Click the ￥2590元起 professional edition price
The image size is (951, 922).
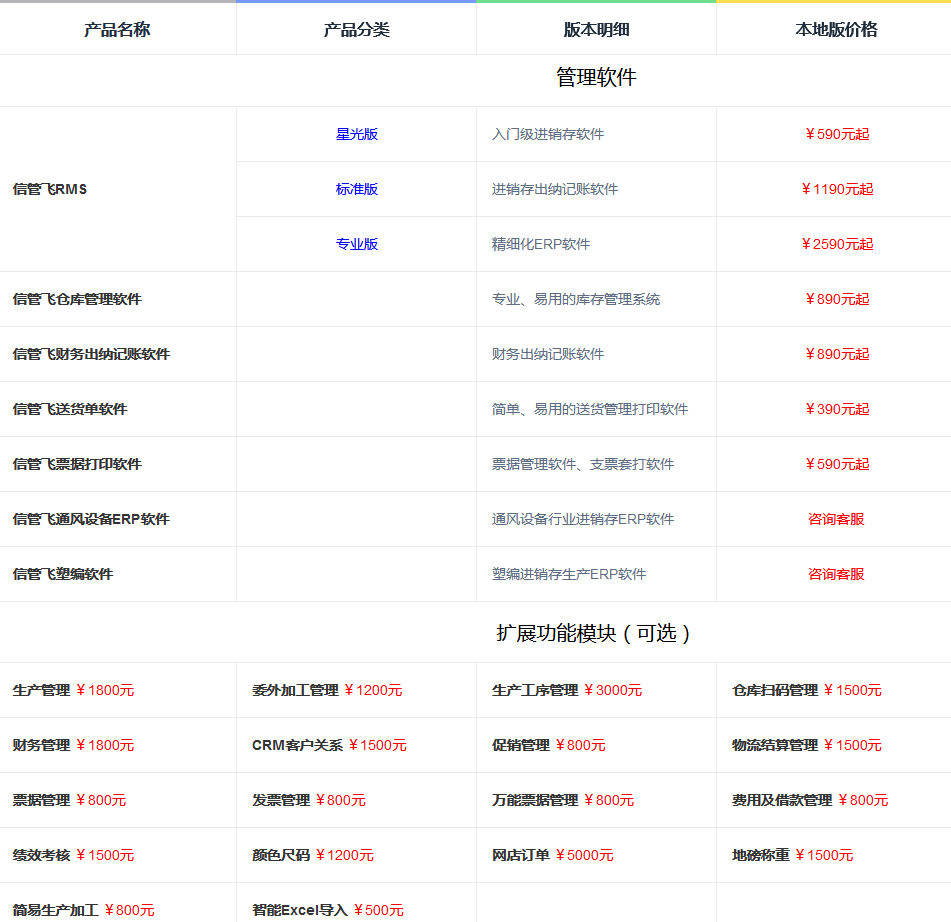pos(837,244)
